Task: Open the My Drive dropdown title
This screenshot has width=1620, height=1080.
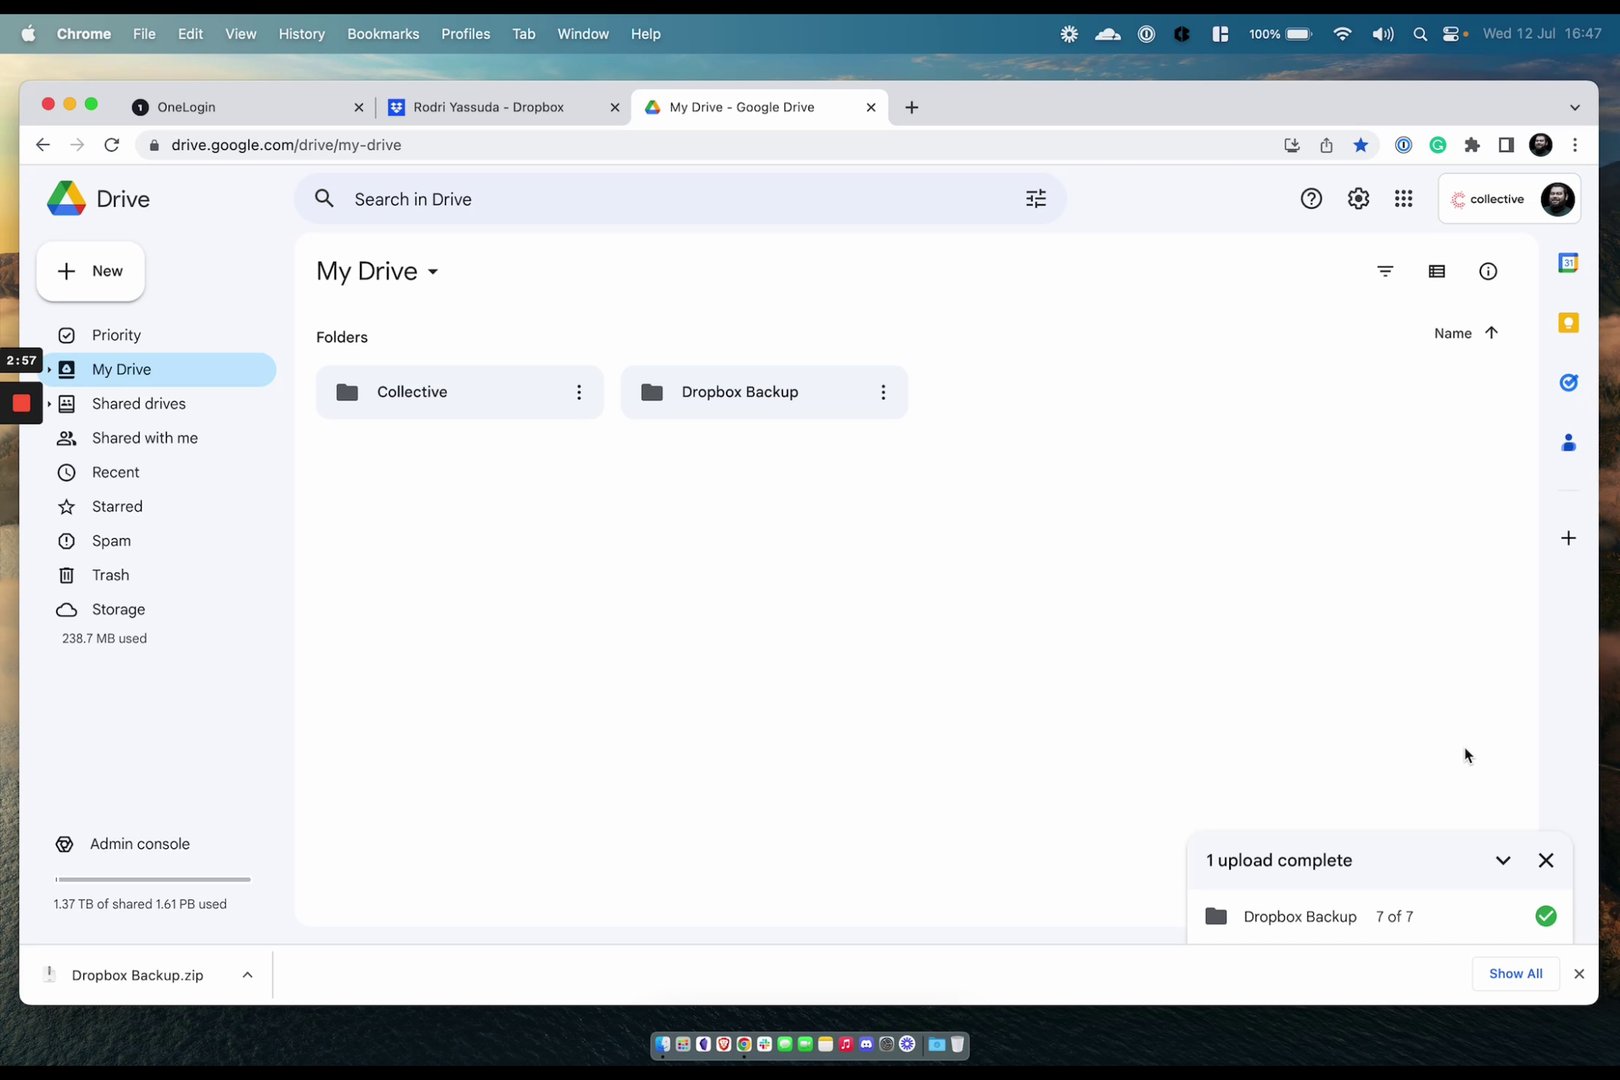Action: (377, 271)
